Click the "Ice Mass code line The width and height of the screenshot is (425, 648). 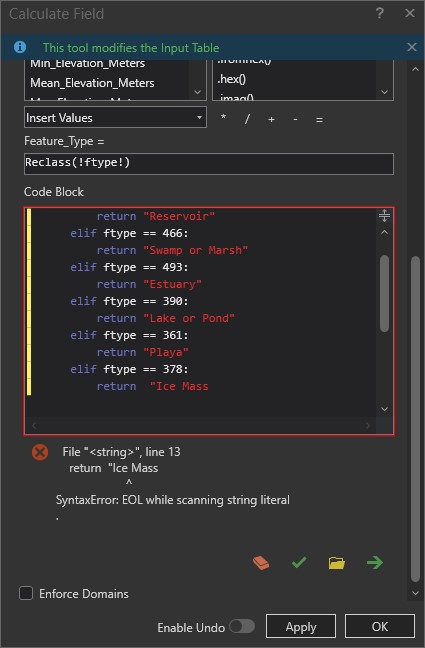153,386
